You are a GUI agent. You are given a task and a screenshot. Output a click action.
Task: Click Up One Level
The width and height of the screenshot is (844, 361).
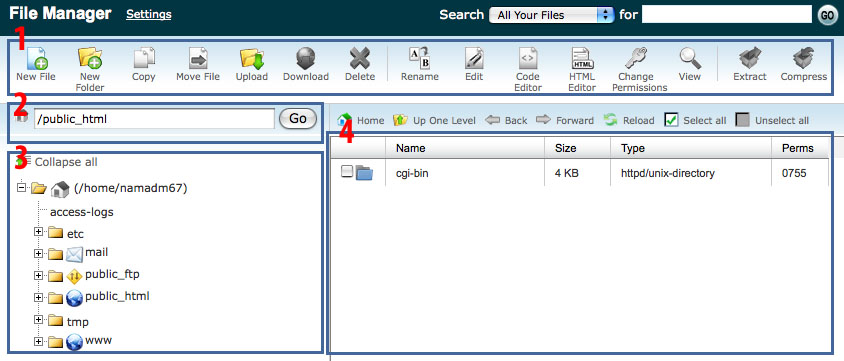pos(434,120)
